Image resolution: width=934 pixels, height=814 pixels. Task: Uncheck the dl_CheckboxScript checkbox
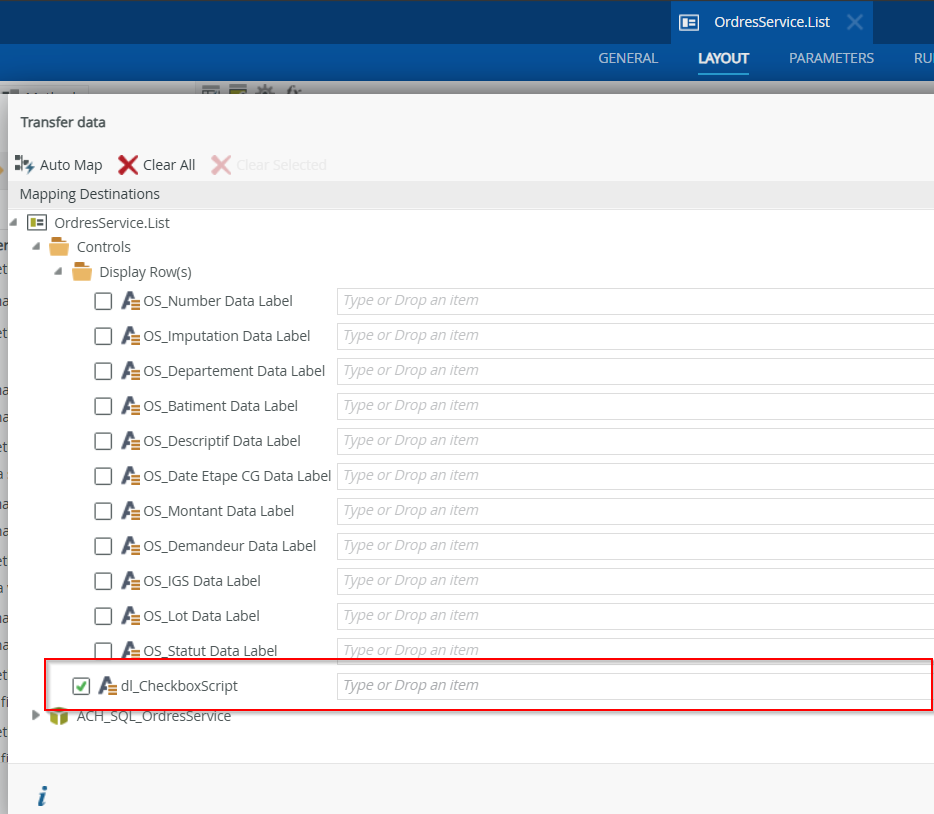[x=81, y=686]
